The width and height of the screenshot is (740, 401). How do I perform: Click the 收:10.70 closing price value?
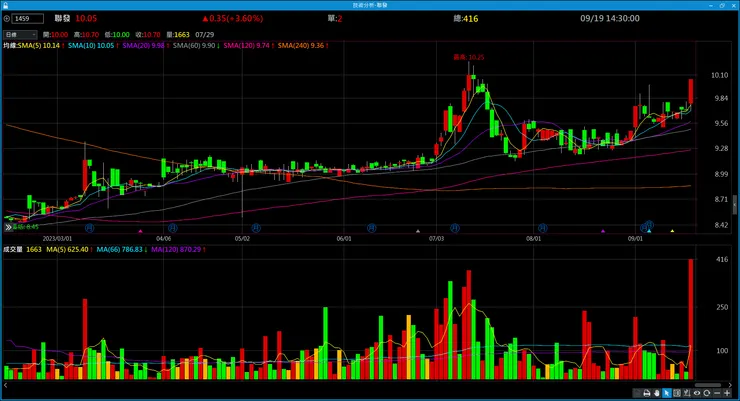pyautogui.click(x=148, y=35)
